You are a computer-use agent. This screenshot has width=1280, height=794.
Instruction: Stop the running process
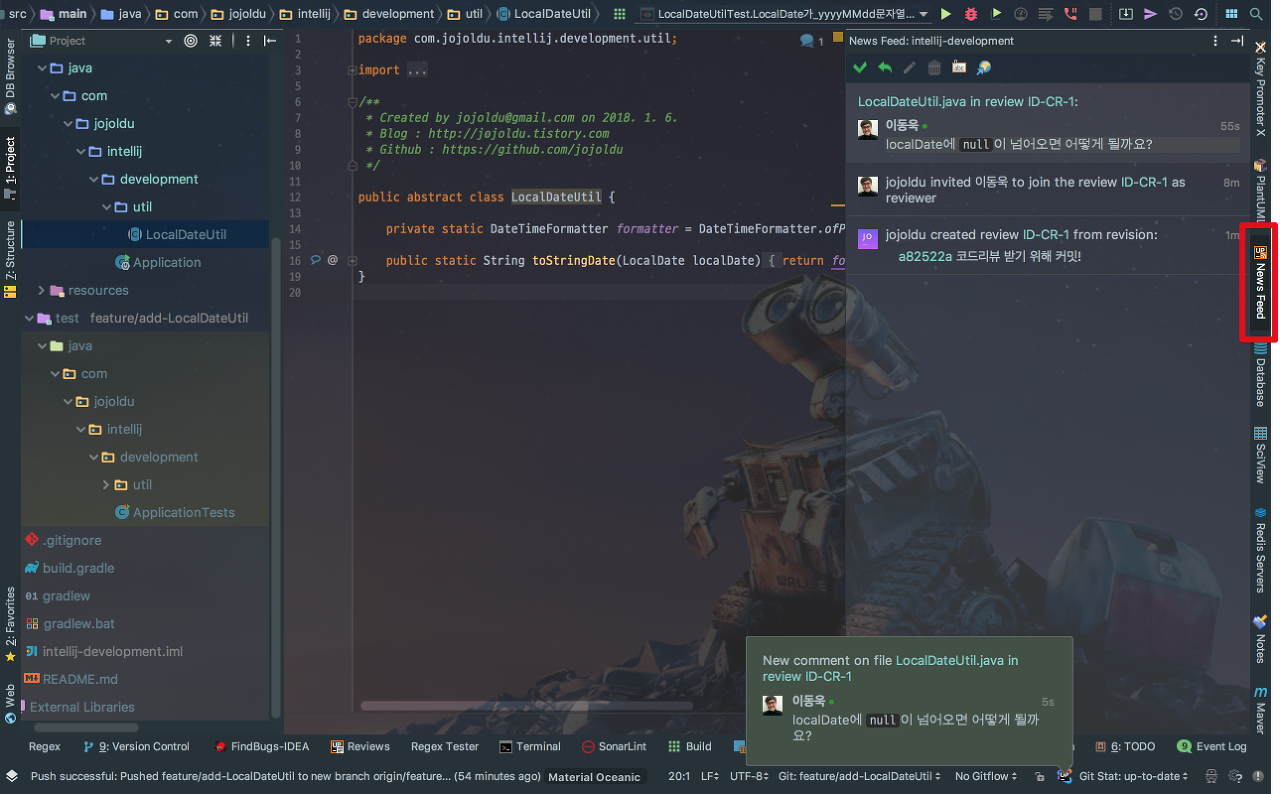[1096, 14]
